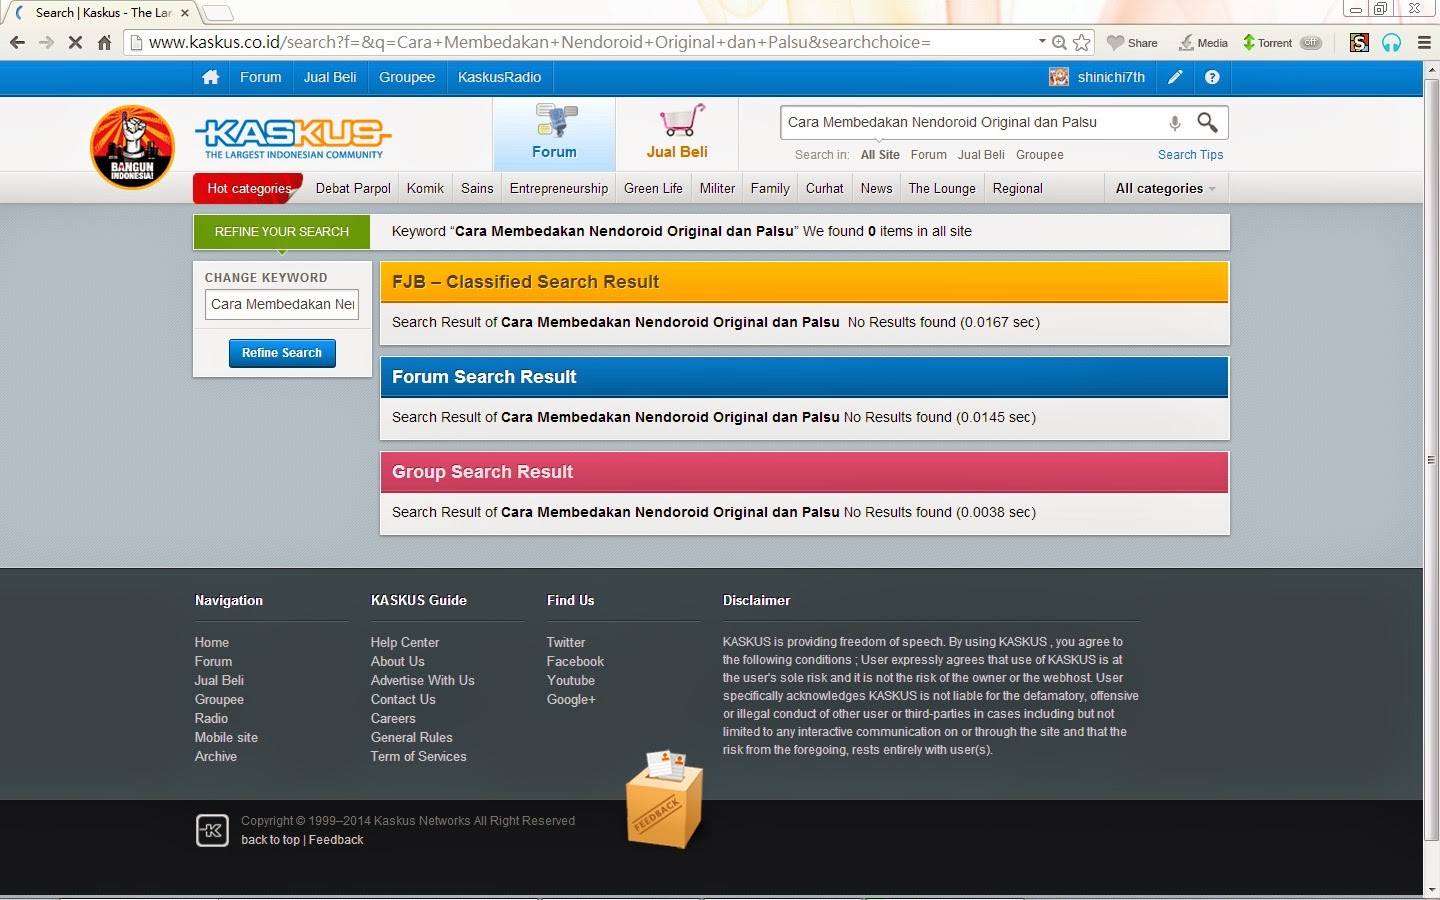Click the Change Keyword input field

282,304
